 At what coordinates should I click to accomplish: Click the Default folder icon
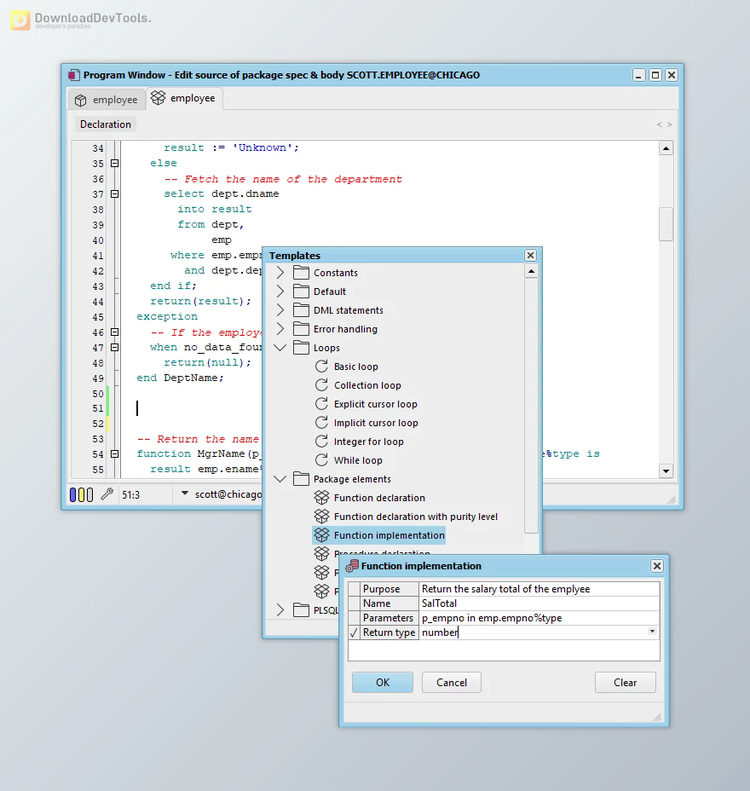[301, 291]
